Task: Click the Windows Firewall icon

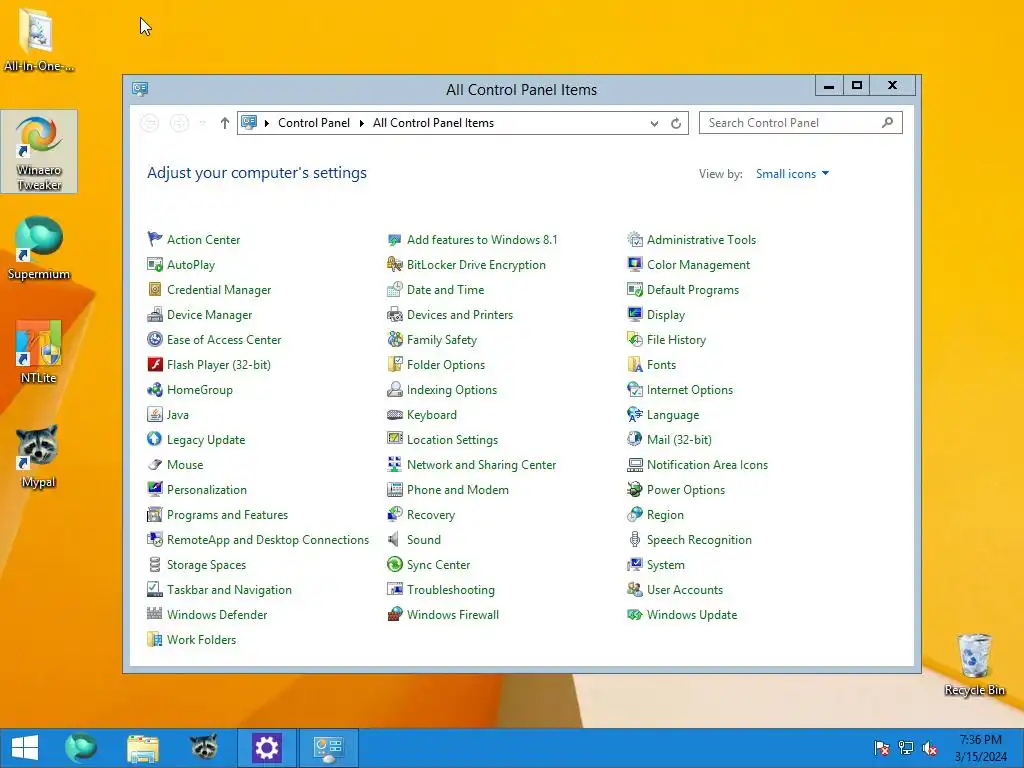Action: (394, 615)
